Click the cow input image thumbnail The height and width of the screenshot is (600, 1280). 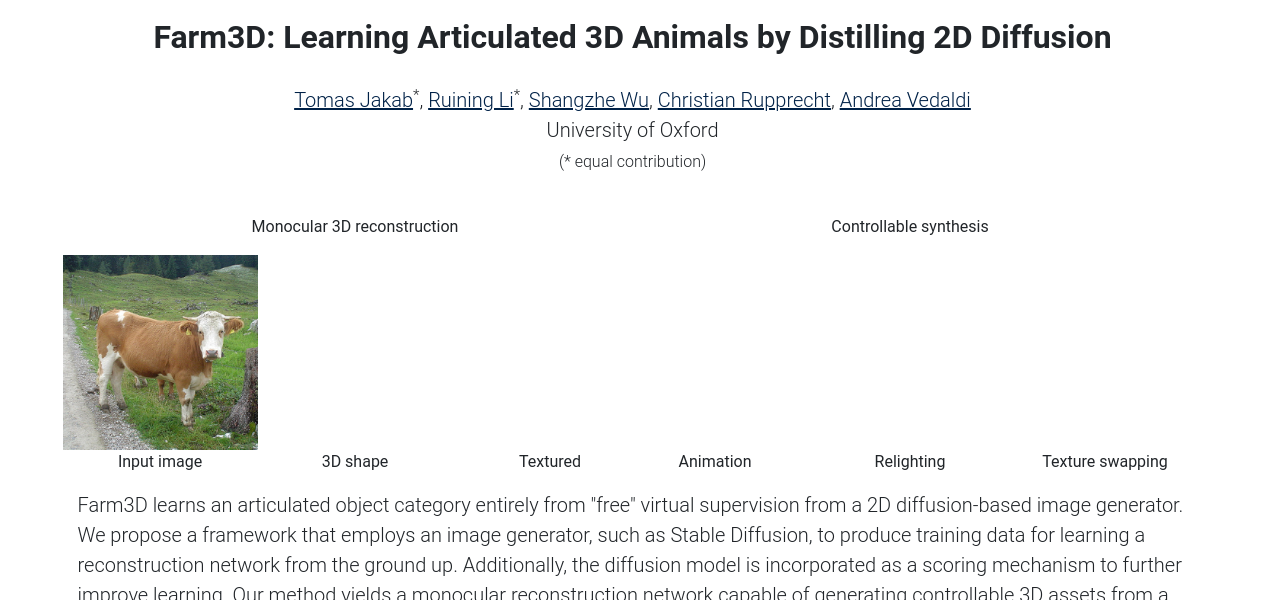160,352
